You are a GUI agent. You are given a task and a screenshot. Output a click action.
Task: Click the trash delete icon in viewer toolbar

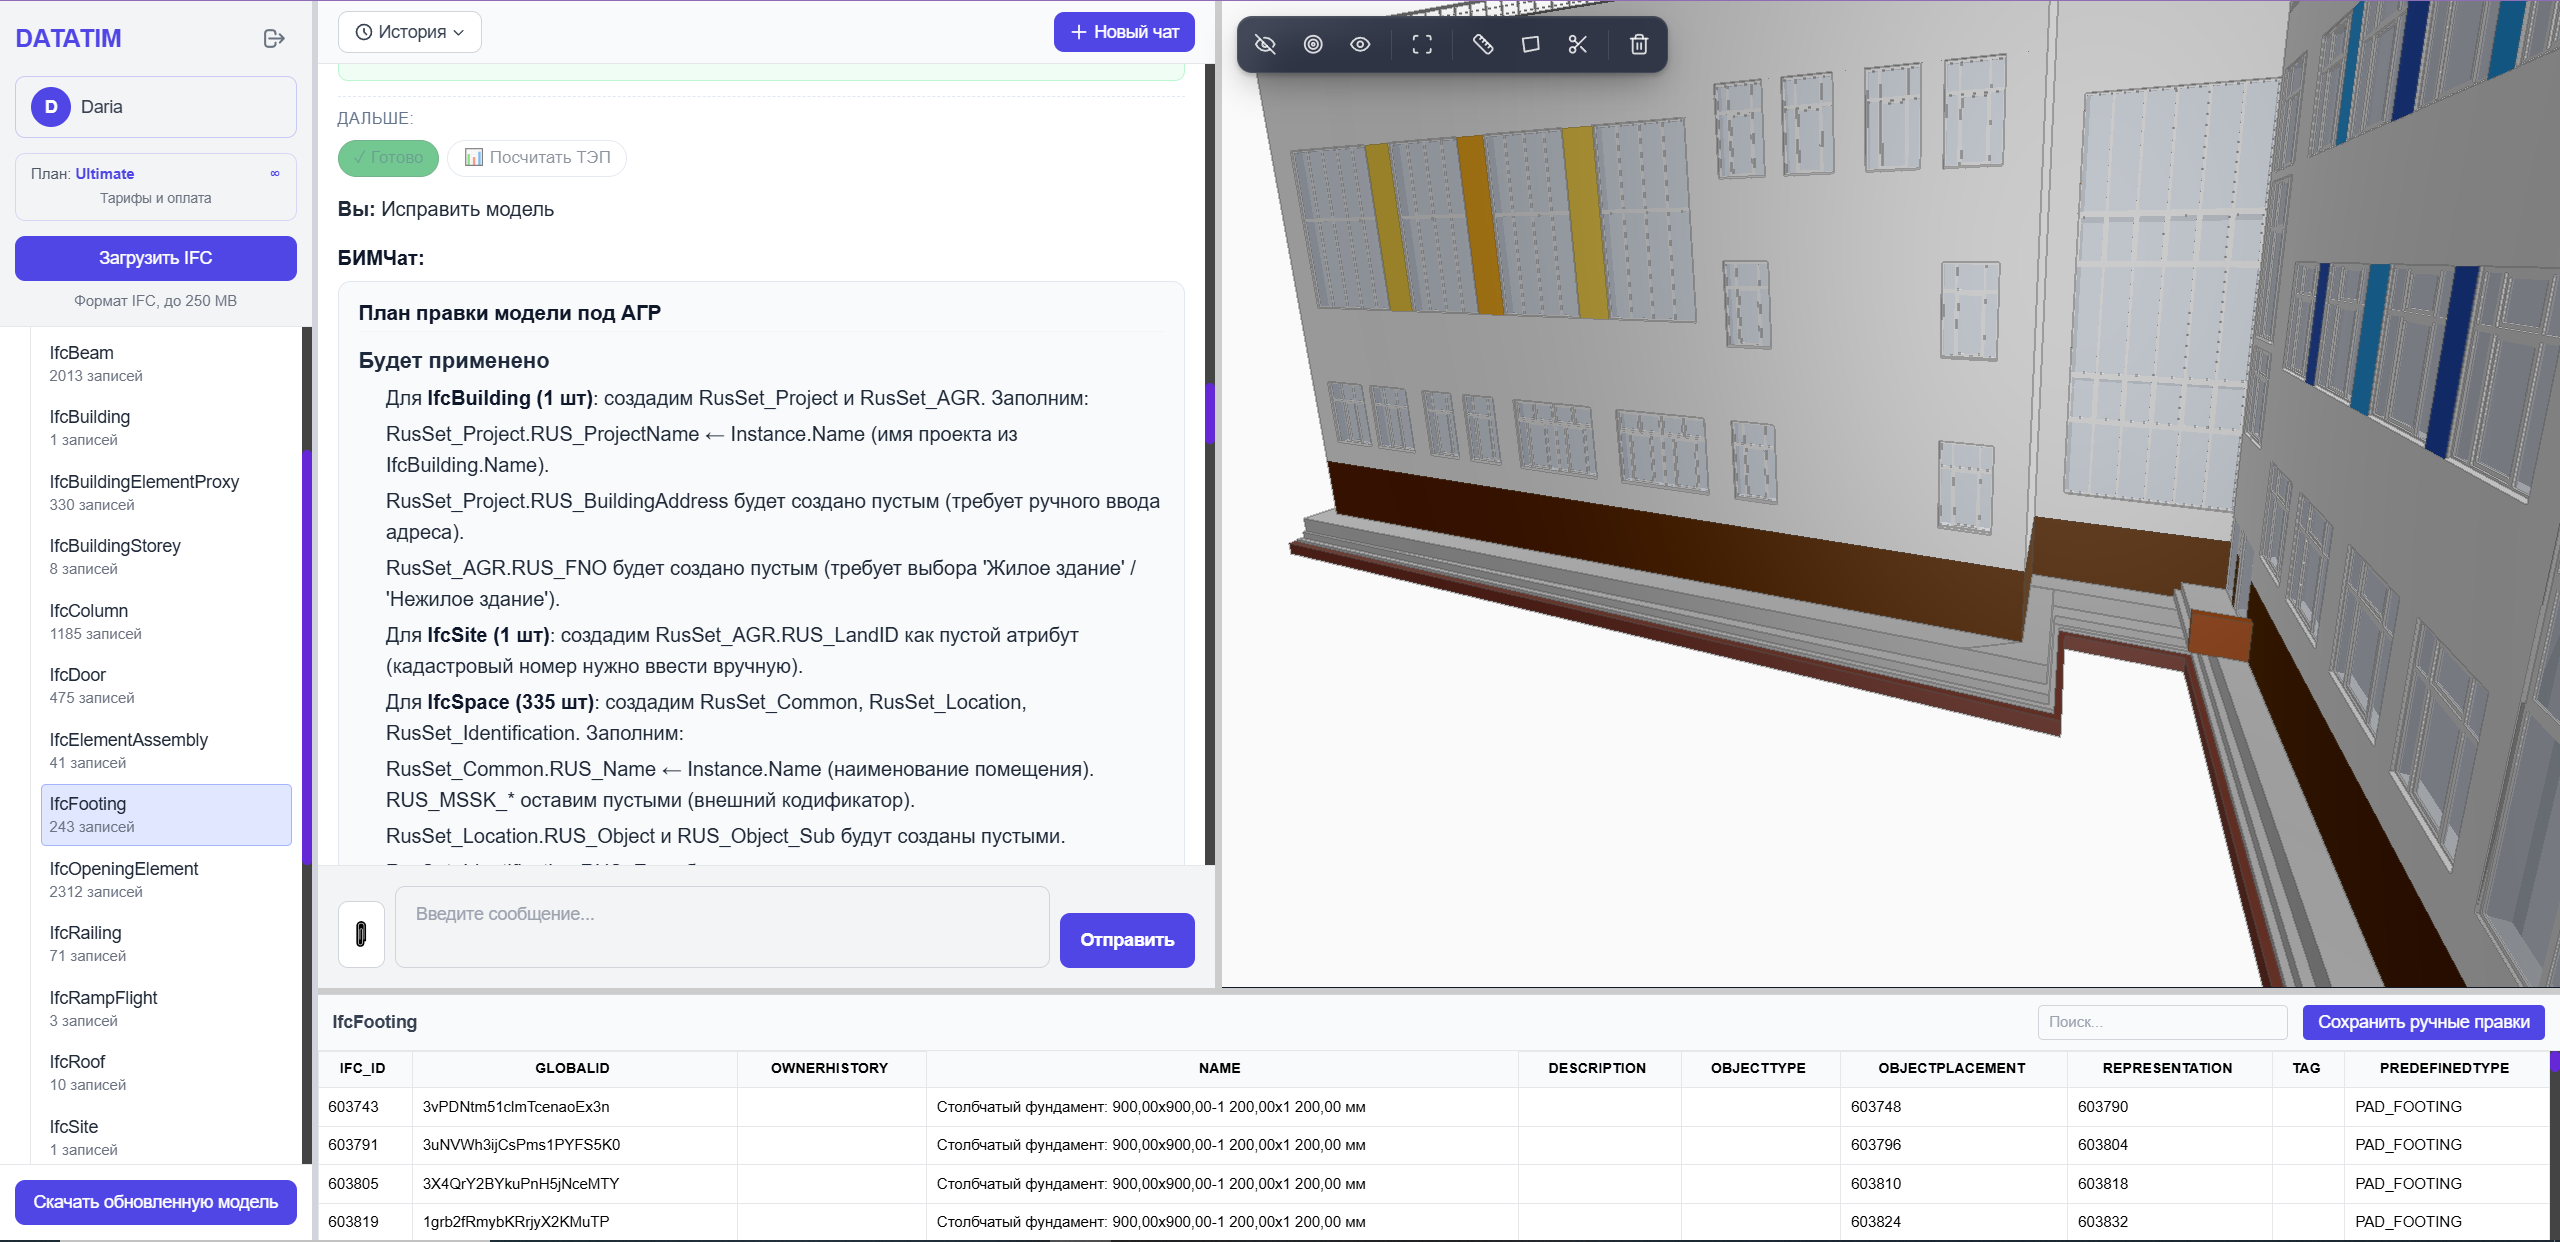click(1639, 44)
